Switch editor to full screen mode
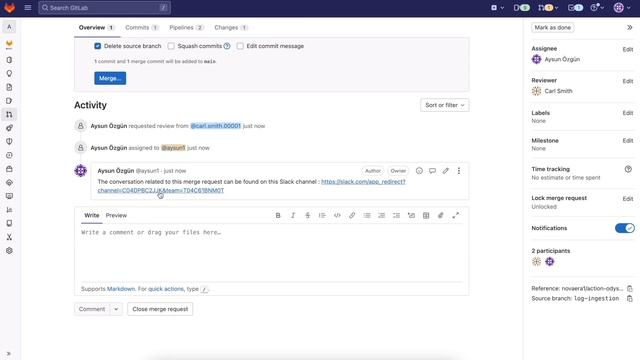Image resolution: width=640 pixels, height=360 pixels. [x=456, y=216]
